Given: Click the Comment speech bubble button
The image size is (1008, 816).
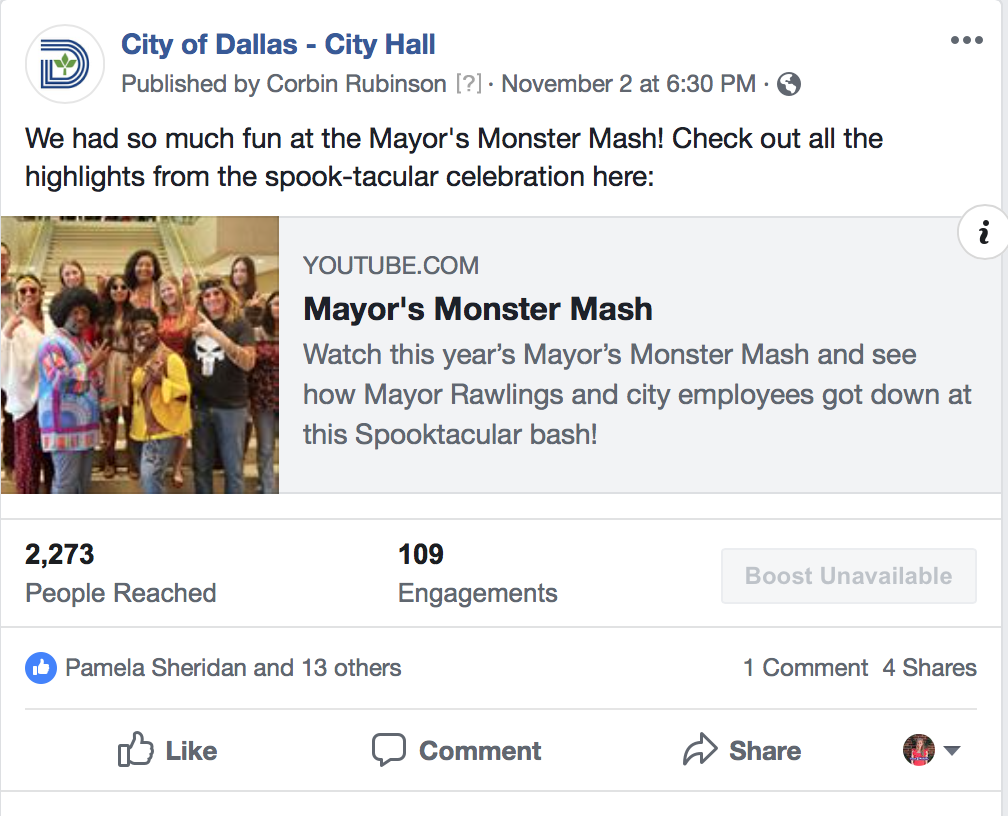Looking at the screenshot, I should [456, 750].
